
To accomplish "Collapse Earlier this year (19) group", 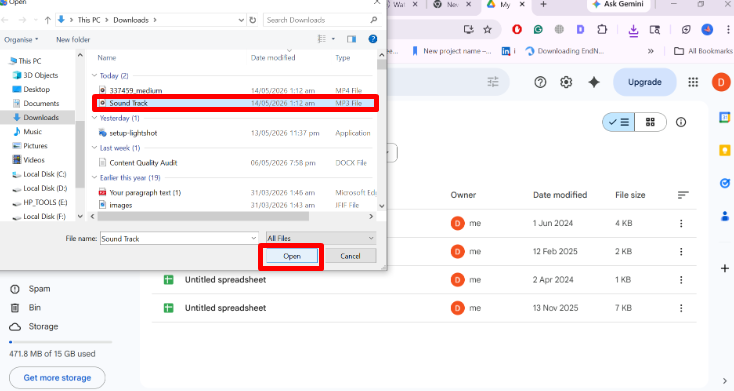I will [94, 178].
